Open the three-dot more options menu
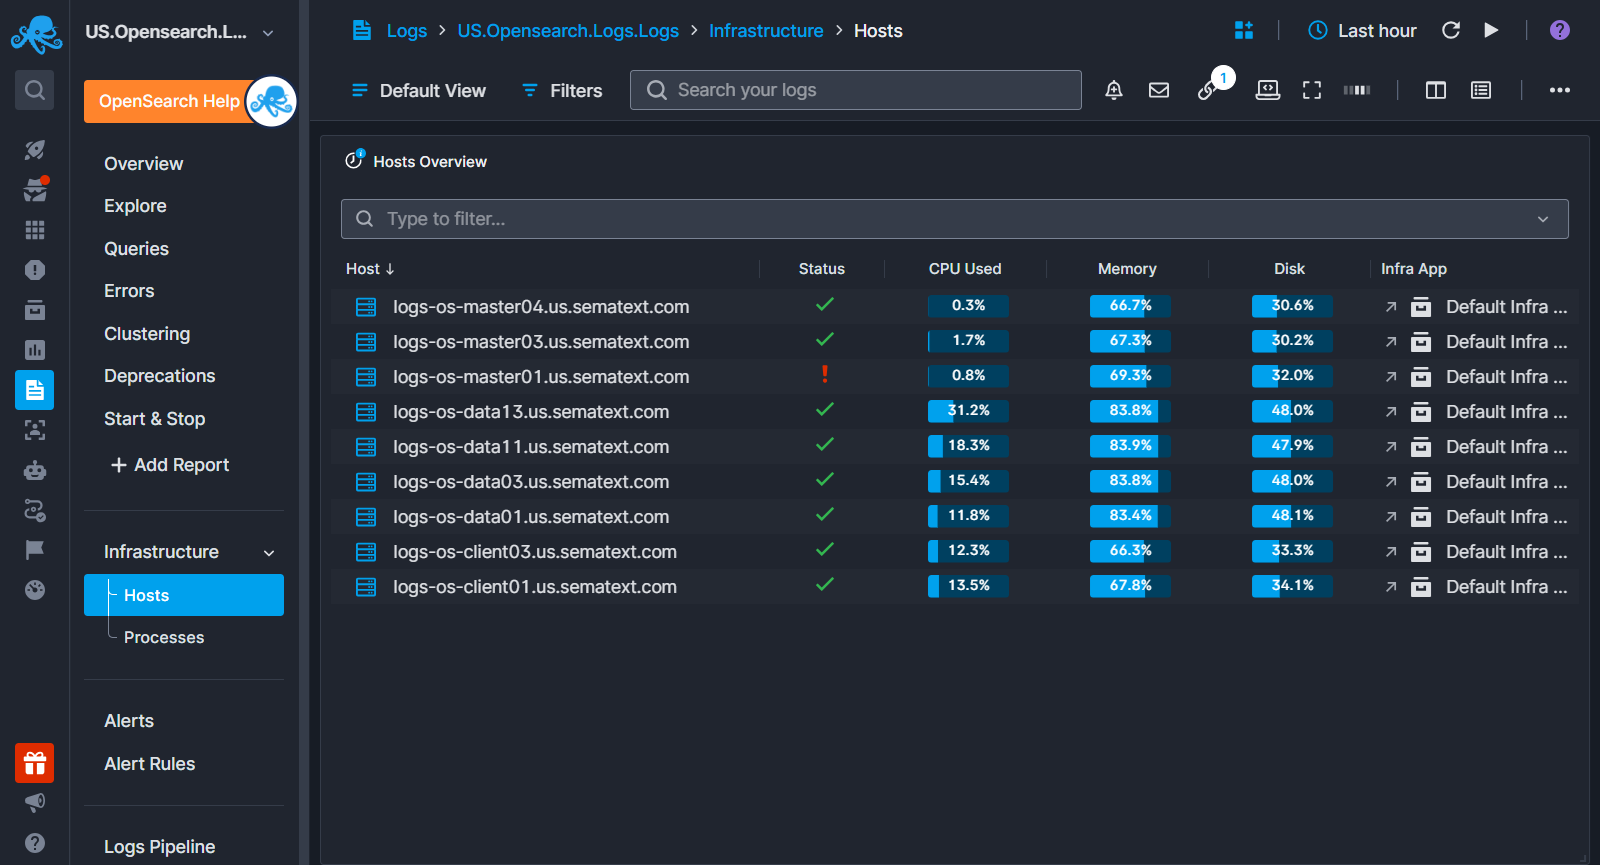 click(x=1559, y=90)
